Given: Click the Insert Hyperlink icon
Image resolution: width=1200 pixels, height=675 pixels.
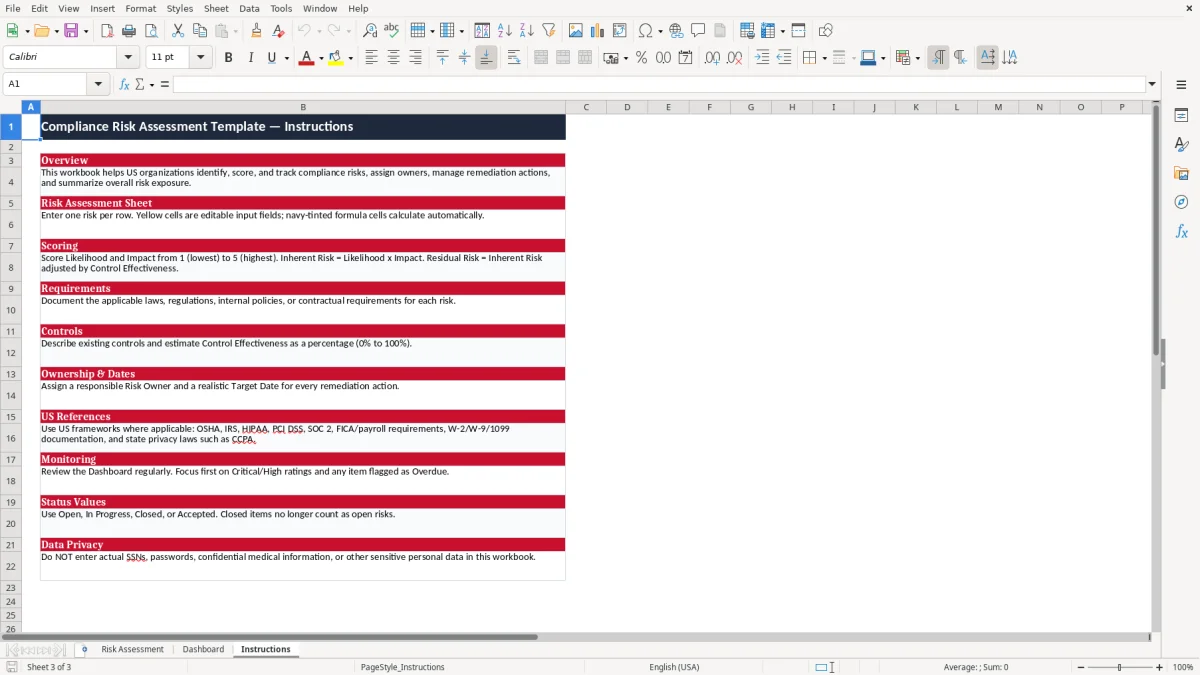Looking at the screenshot, I should click(x=676, y=31).
